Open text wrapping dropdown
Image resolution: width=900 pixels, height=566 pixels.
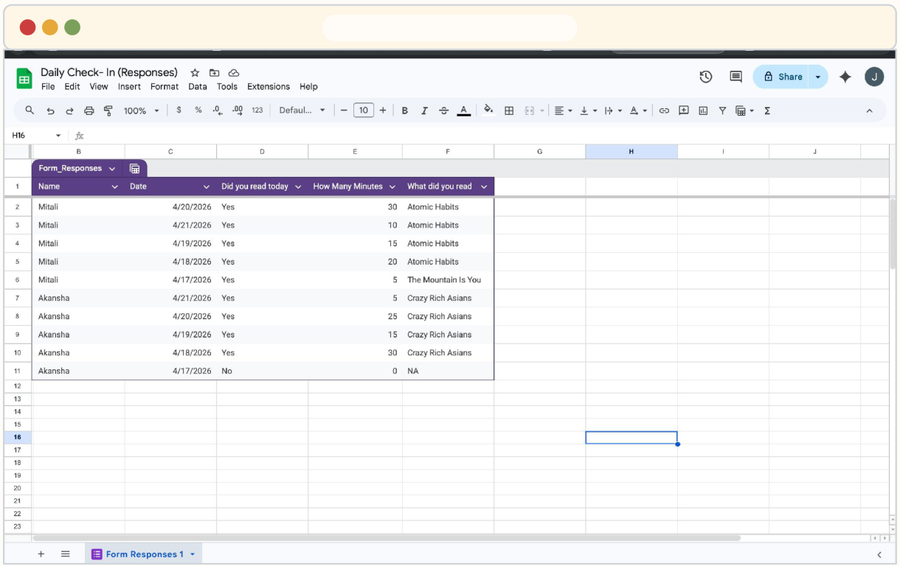613,111
